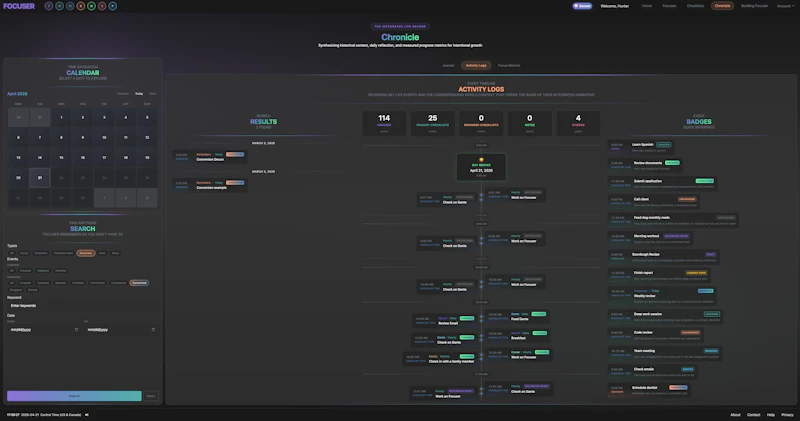Click the 25 primary checklists stat card
The image size is (800, 421).
tap(433, 123)
